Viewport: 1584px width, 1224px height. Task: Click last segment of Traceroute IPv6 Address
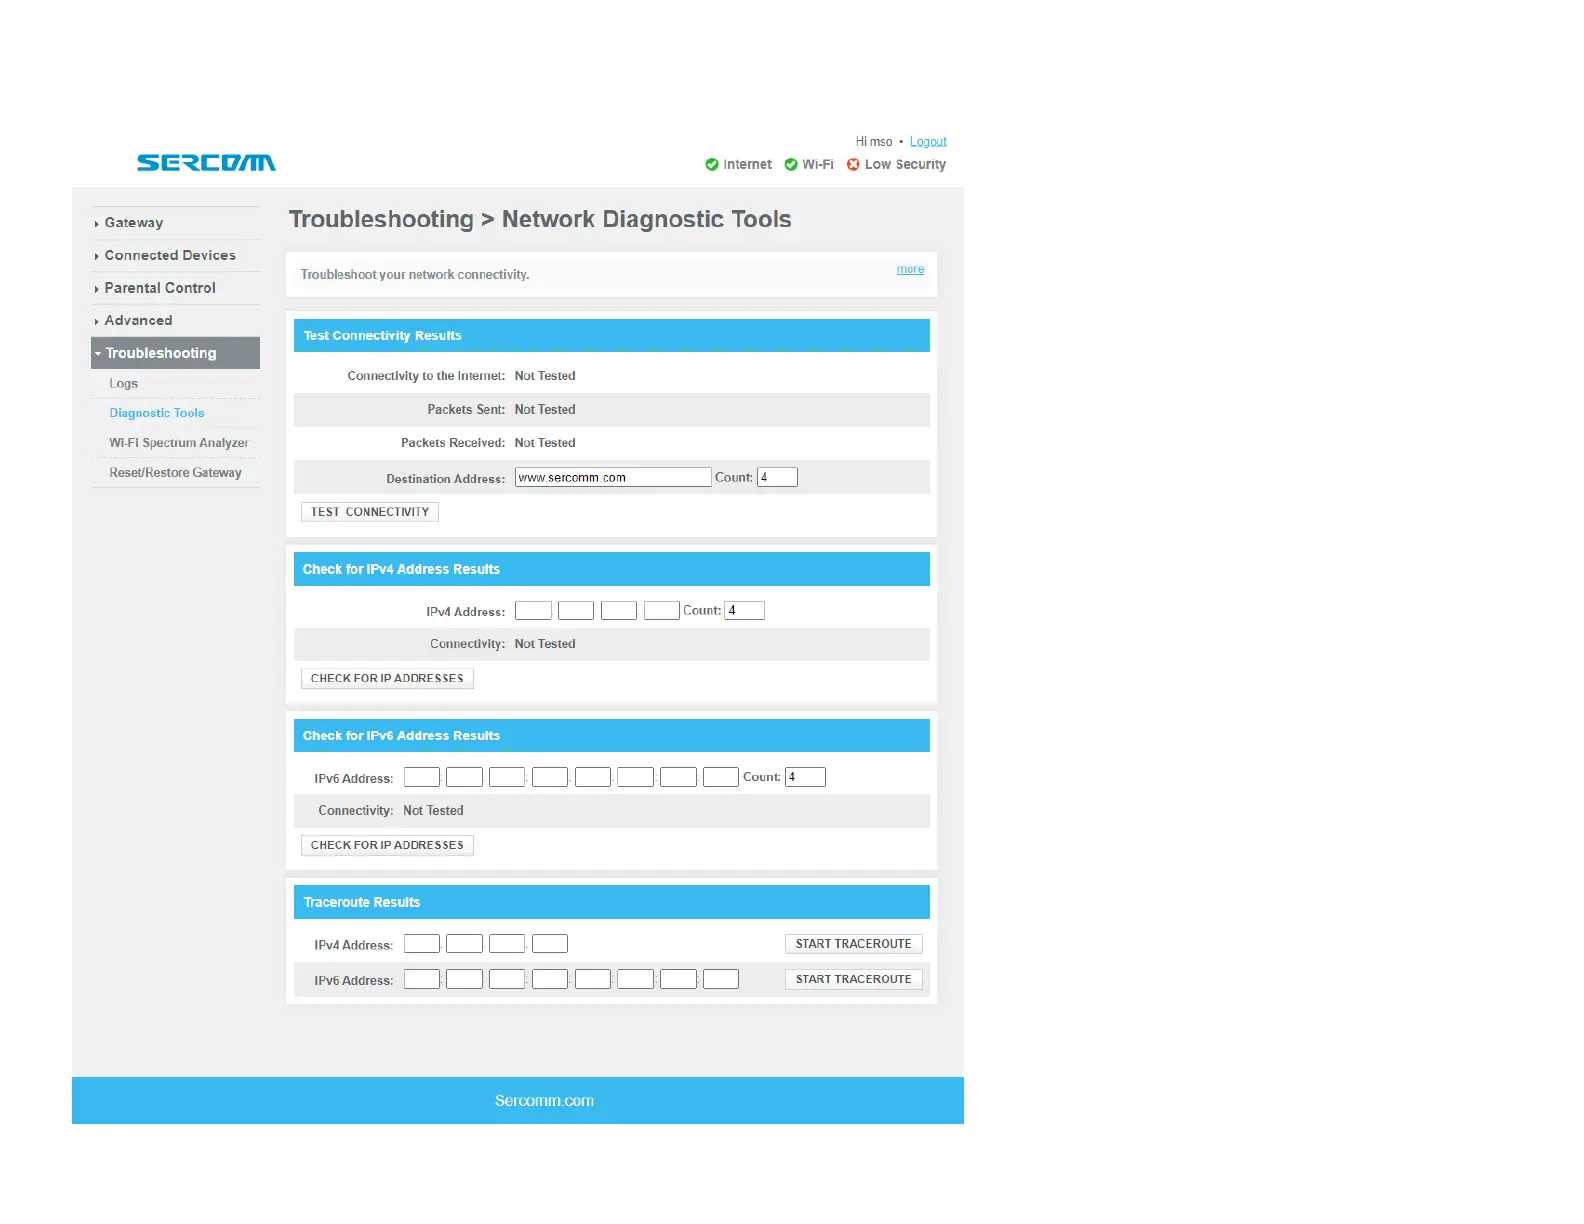[x=721, y=980]
